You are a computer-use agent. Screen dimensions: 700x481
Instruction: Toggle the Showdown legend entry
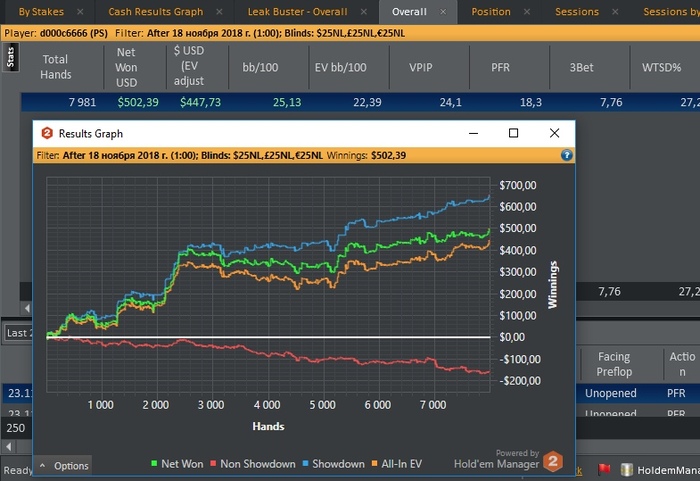pyautogui.click(x=333, y=464)
